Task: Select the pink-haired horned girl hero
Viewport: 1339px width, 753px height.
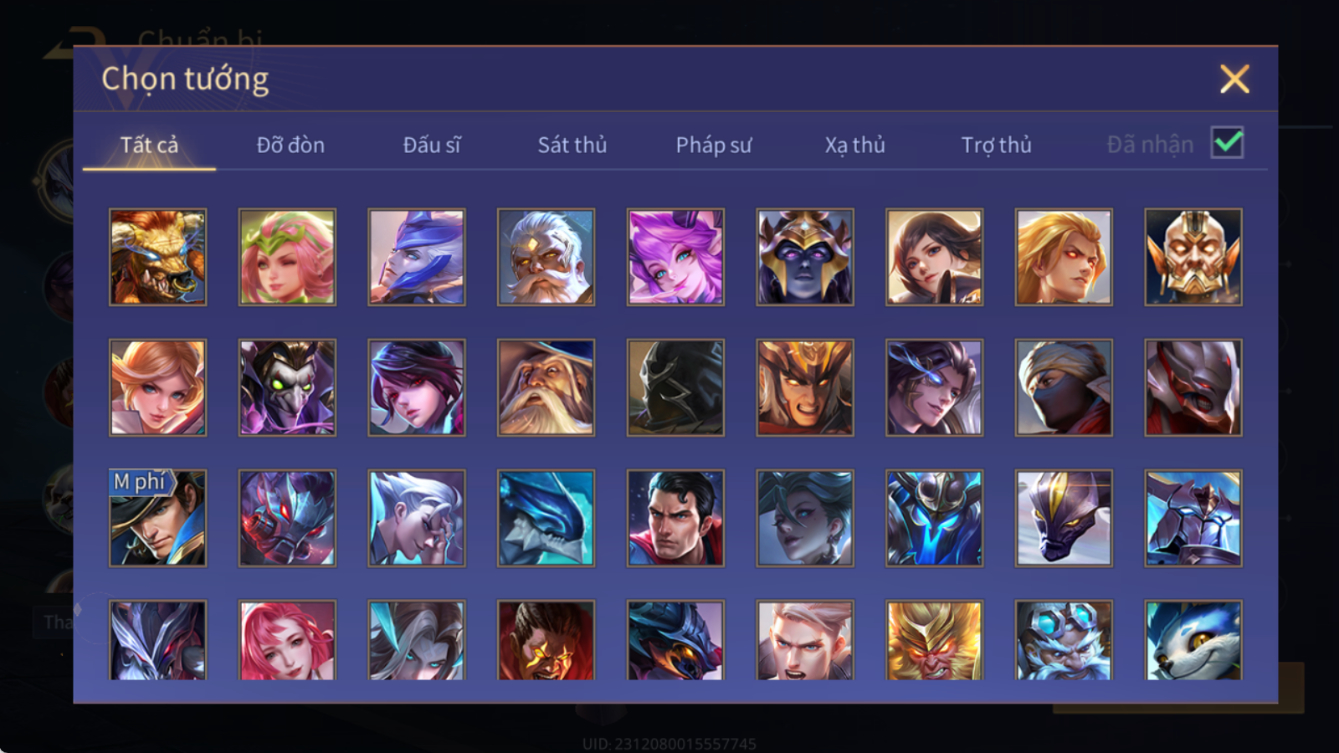Action: click(x=675, y=257)
